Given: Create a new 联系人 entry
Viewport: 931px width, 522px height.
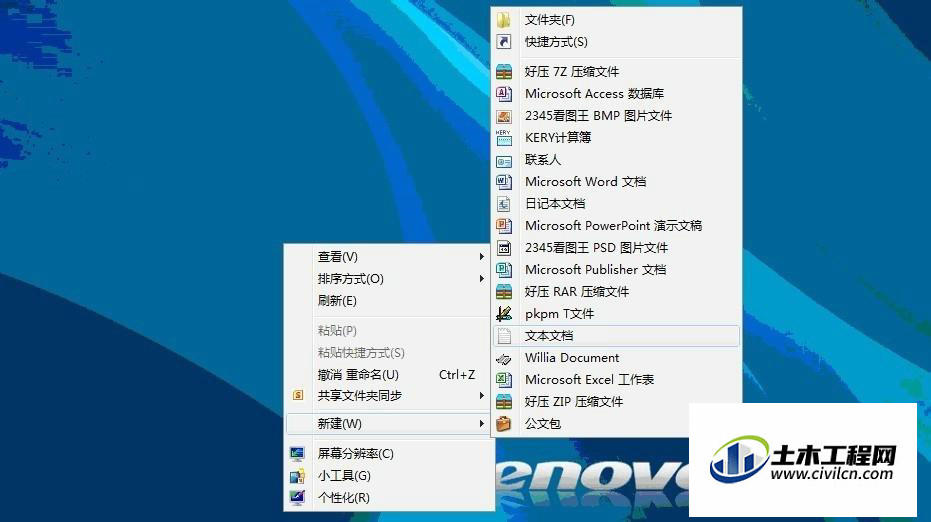Looking at the screenshot, I should tap(616, 160).
